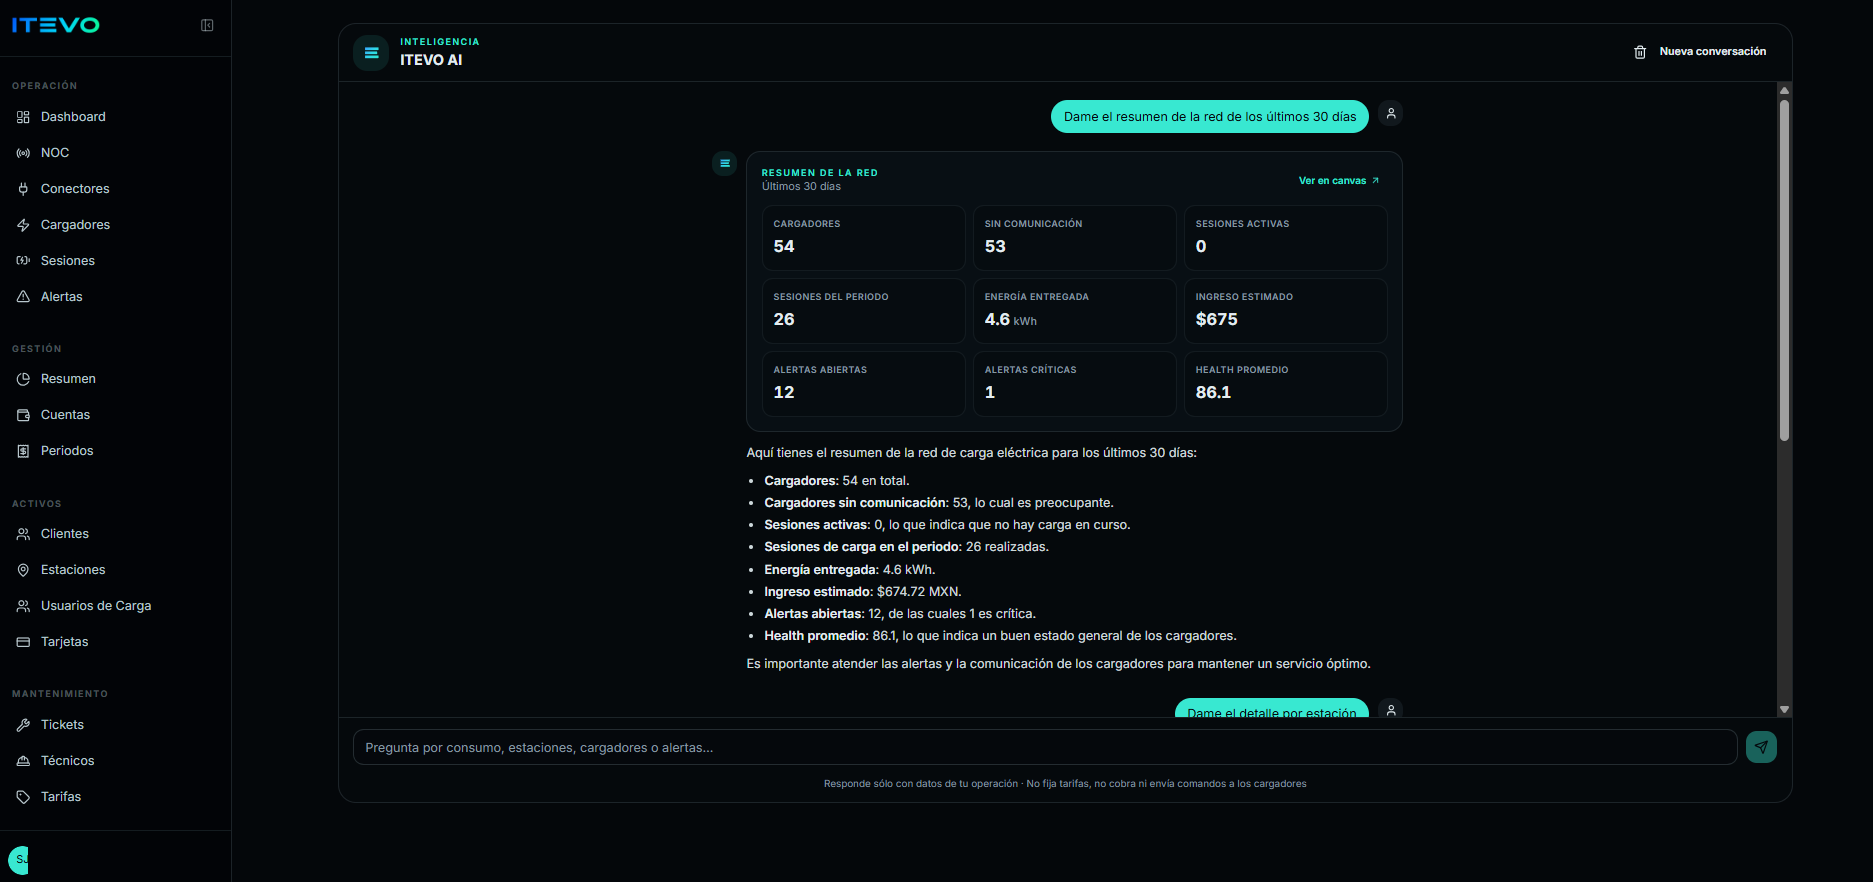1873x882 pixels.
Task: Click the Técnicos hard hat icon
Action: pyautogui.click(x=23, y=761)
